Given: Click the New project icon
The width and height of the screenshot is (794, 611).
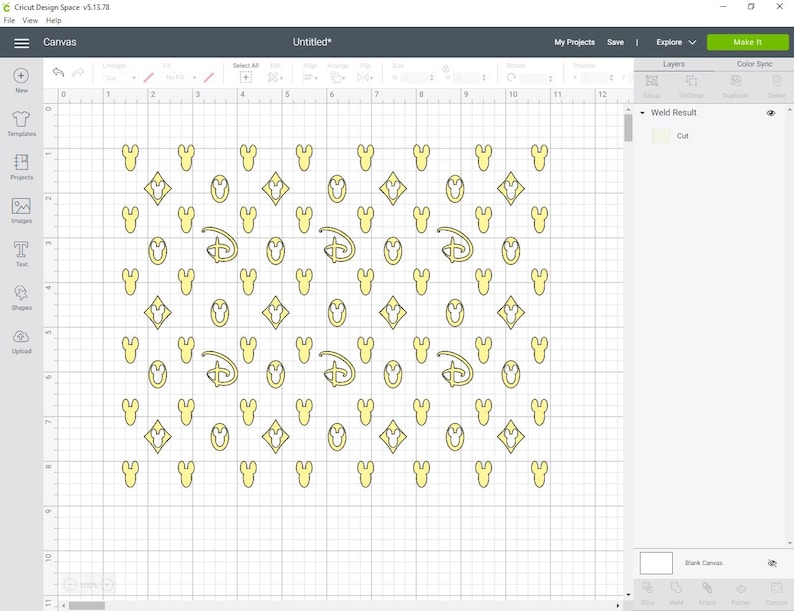Looking at the screenshot, I should [21, 75].
